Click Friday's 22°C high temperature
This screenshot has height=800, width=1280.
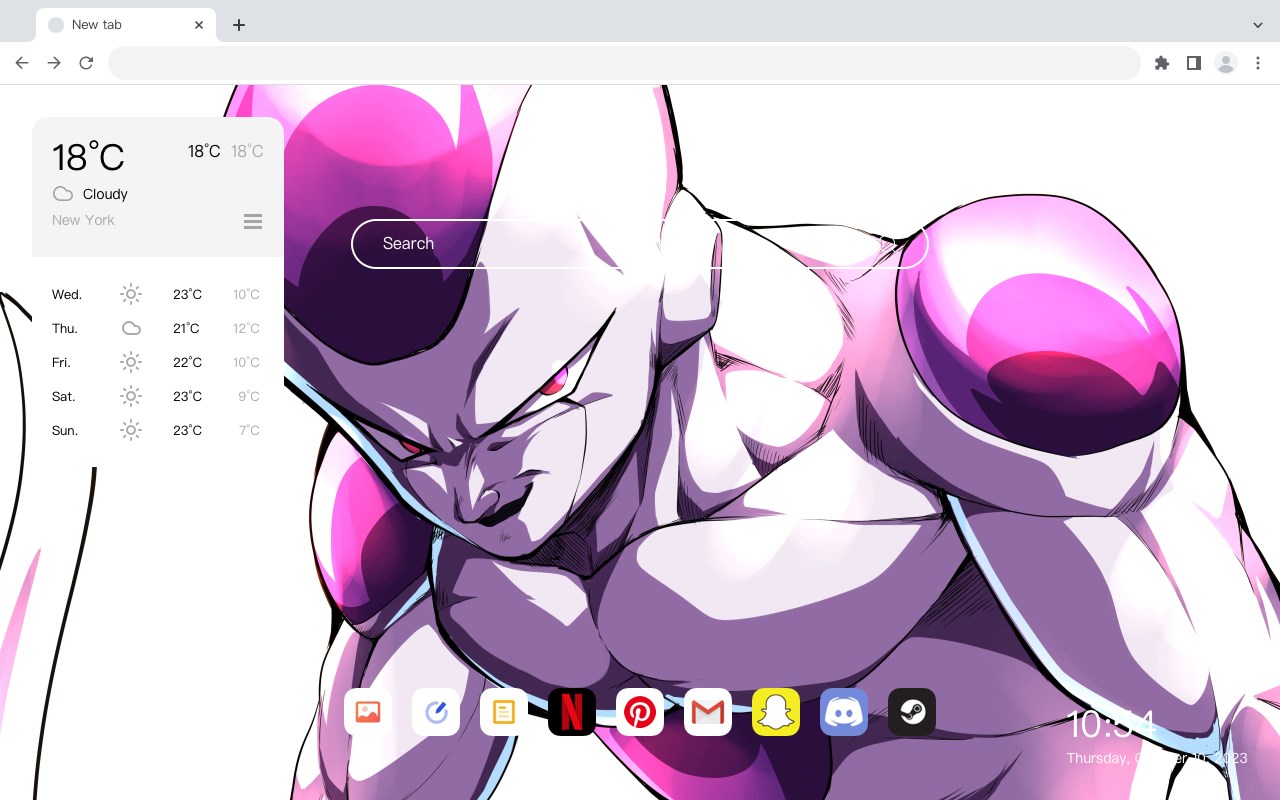[x=187, y=362]
